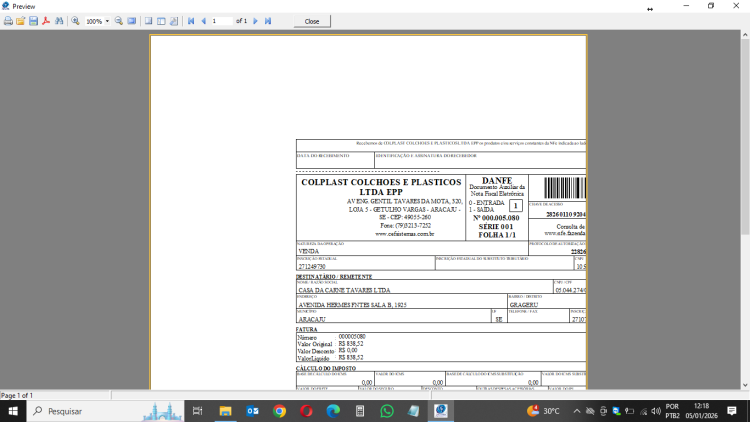
Task: Click the scroll up arrow
Action: click(745, 34)
